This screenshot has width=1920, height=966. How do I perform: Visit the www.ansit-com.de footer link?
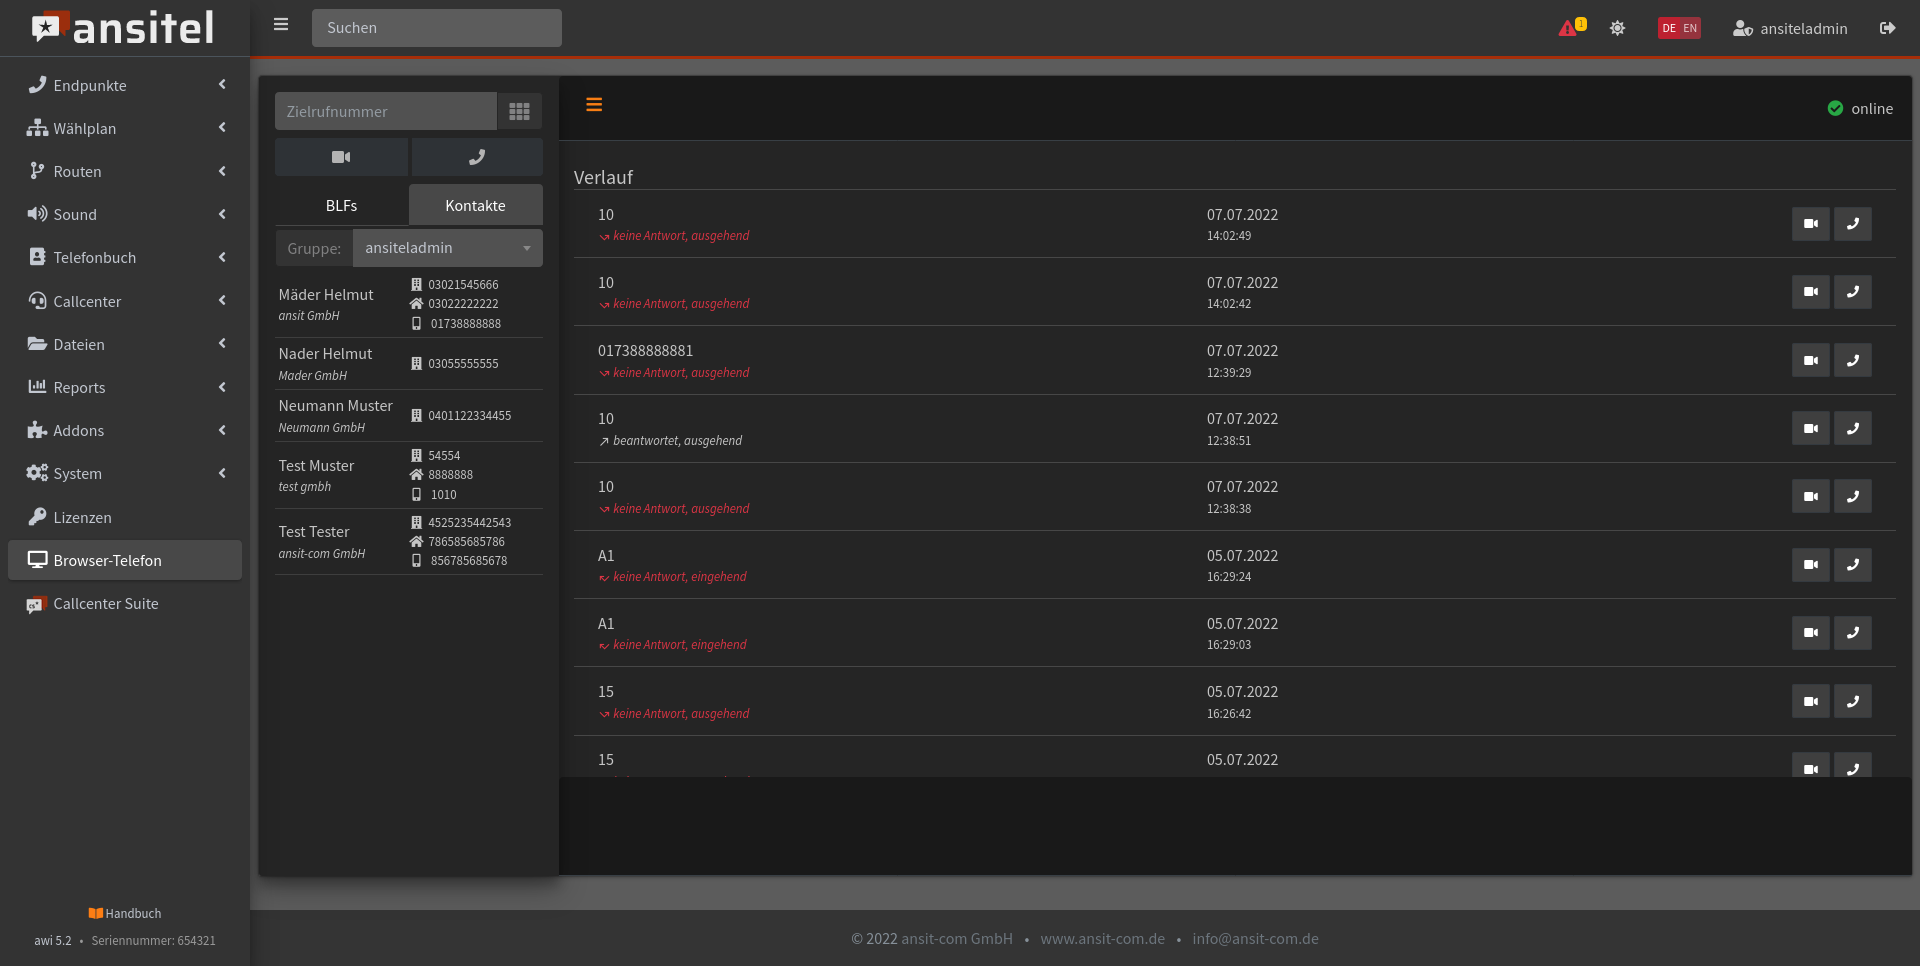coord(1102,938)
